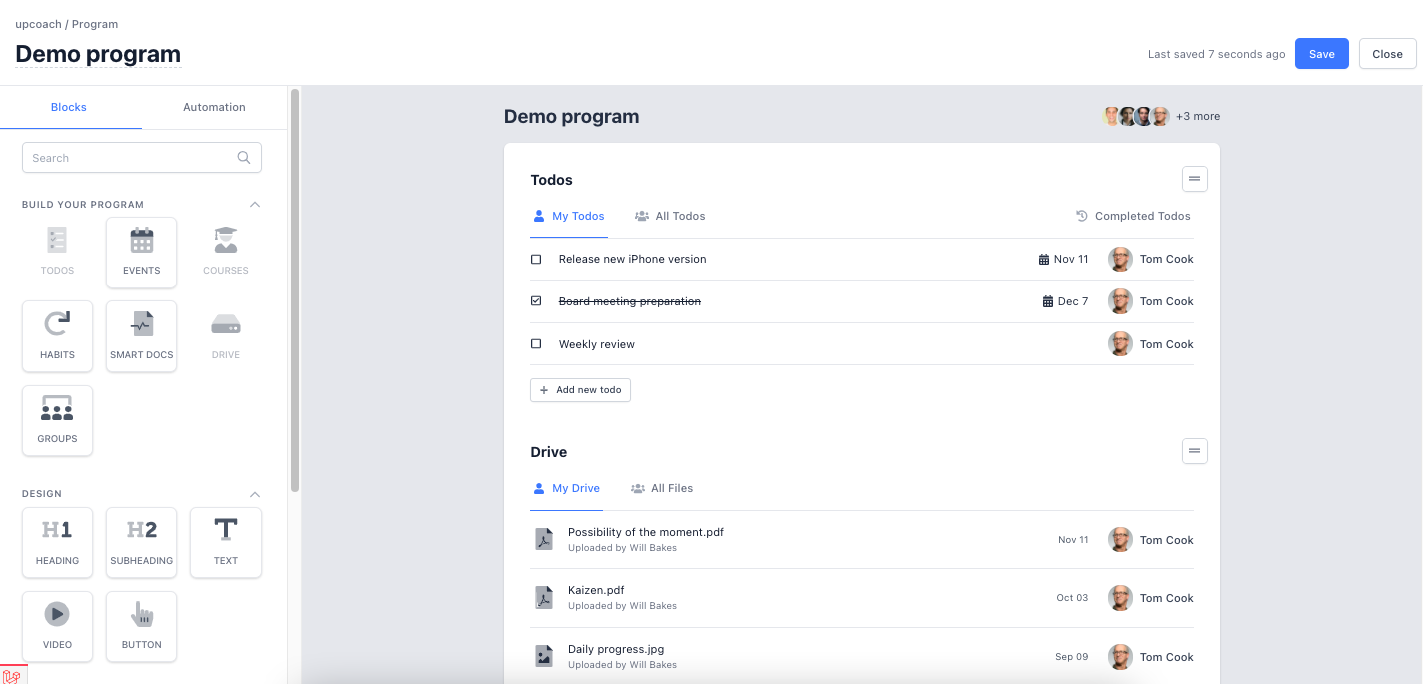
Task: Switch to the Automation tab
Action: click(x=213, y=107)
